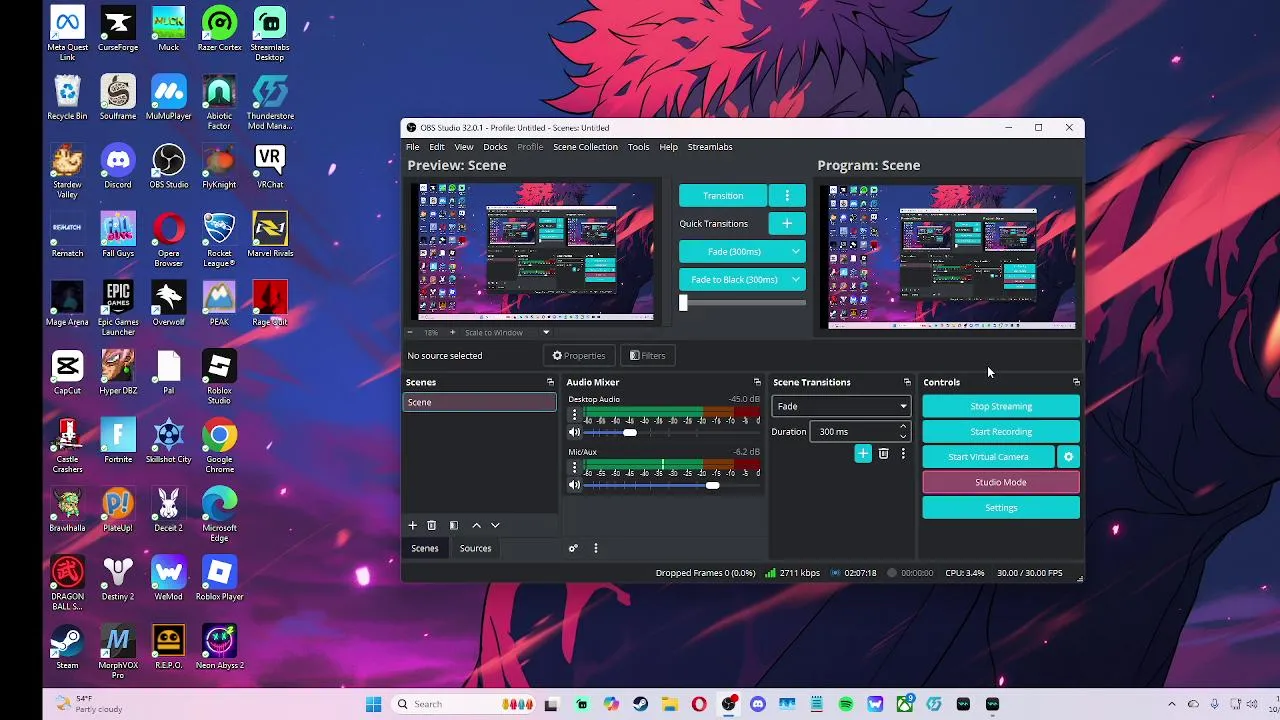
Task: Remove selected scene with trash icon
Action: click(x=432, y=525)
